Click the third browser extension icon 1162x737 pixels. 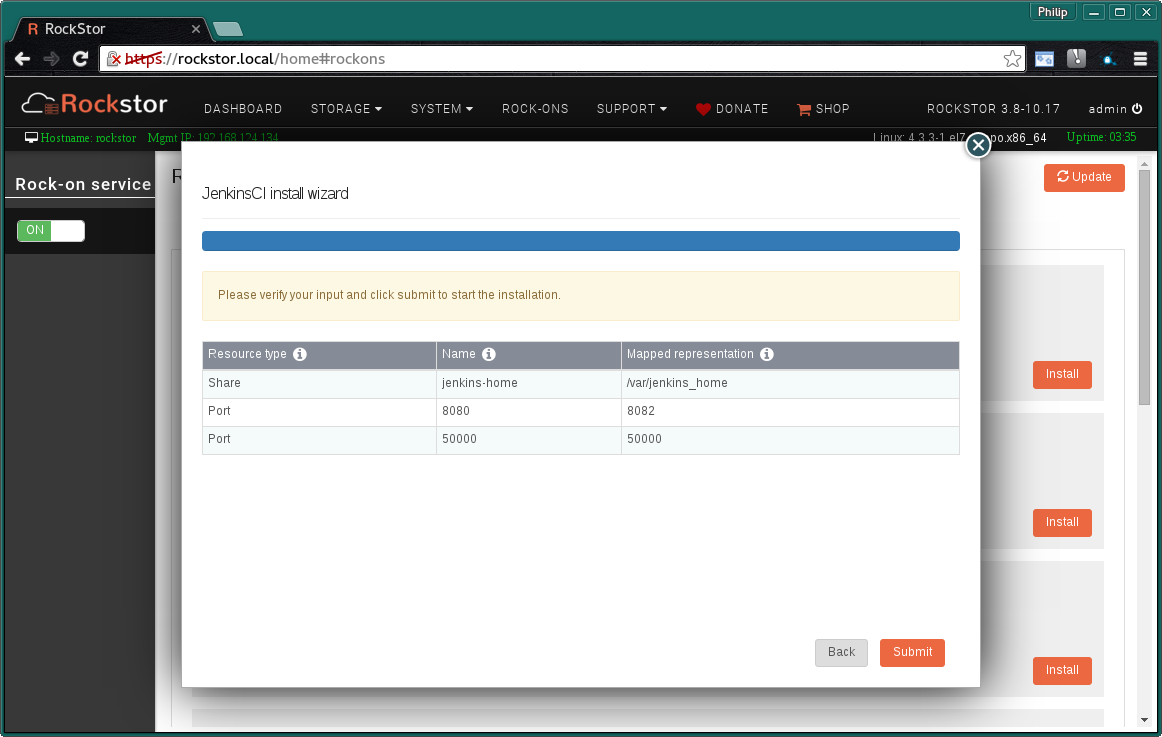pos(1109,59)
